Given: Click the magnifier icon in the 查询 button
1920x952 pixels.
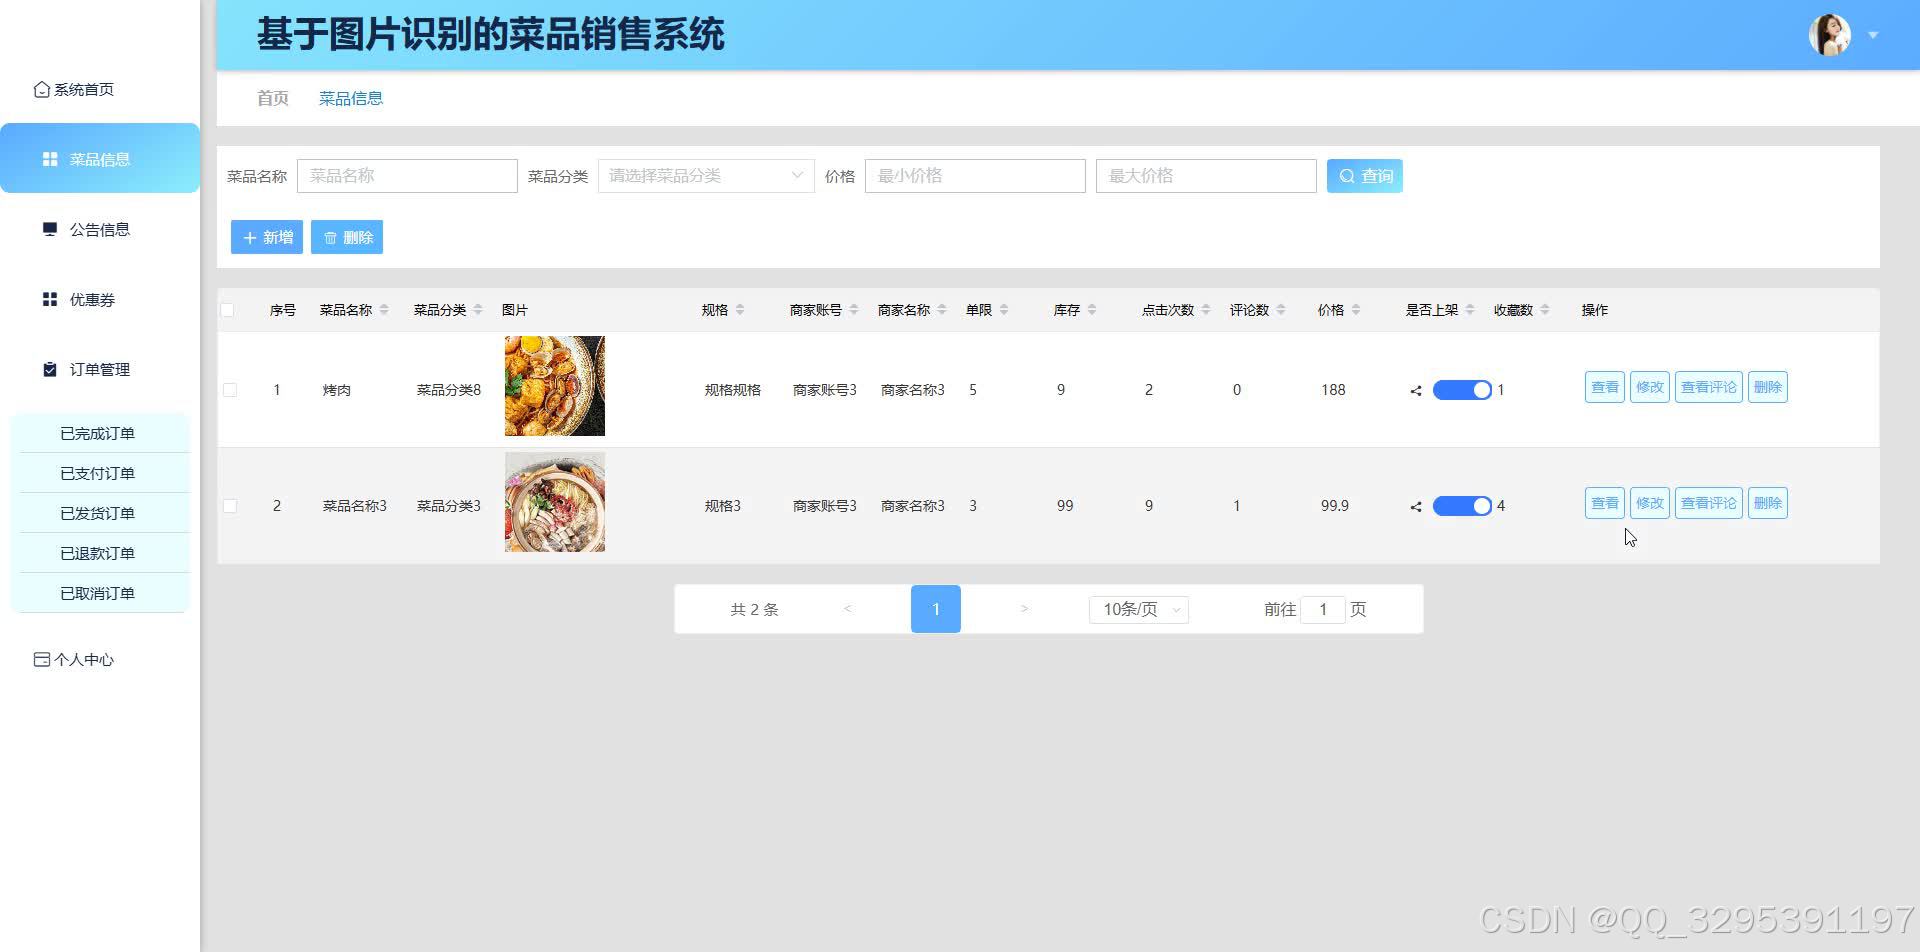Looking at the screenshot, I should 1348,175.
